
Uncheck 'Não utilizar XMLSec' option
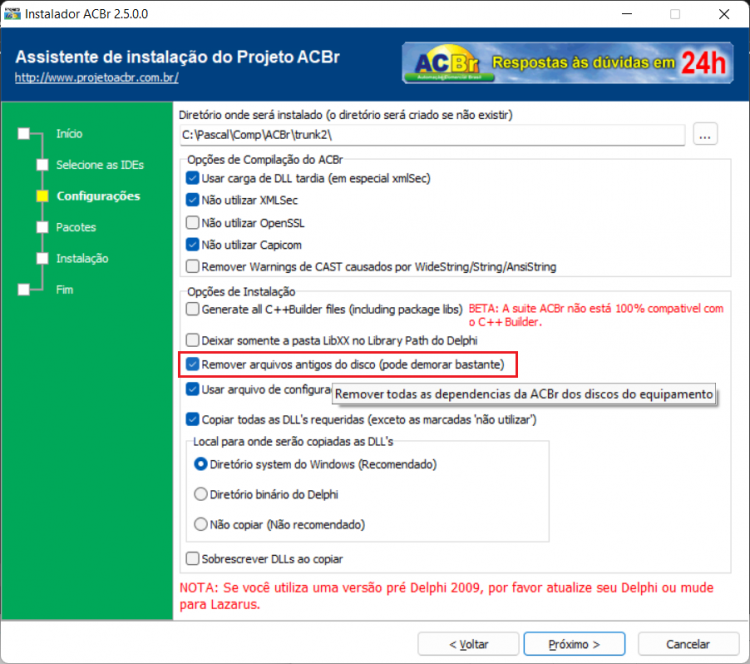pyautogui.click(x=192, y=200)
